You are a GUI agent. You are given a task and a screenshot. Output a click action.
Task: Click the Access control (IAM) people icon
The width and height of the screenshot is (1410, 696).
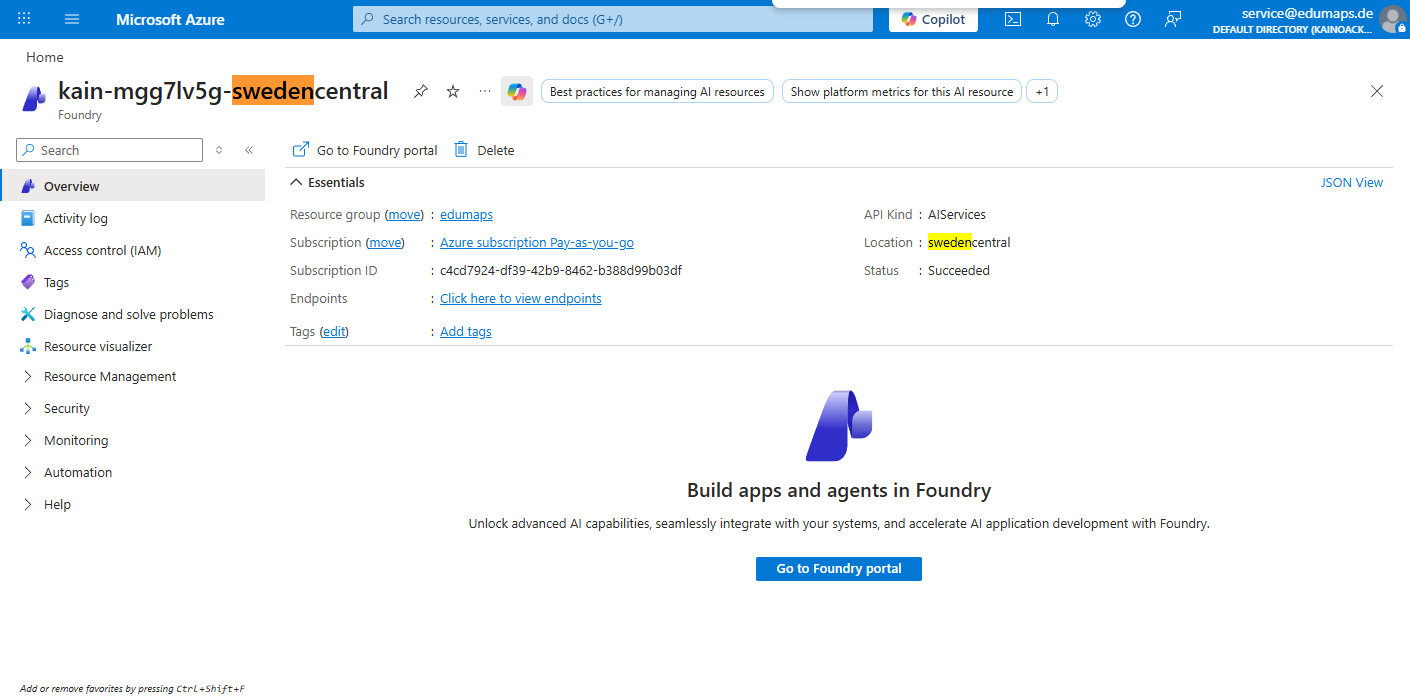(x=28, y=250)
